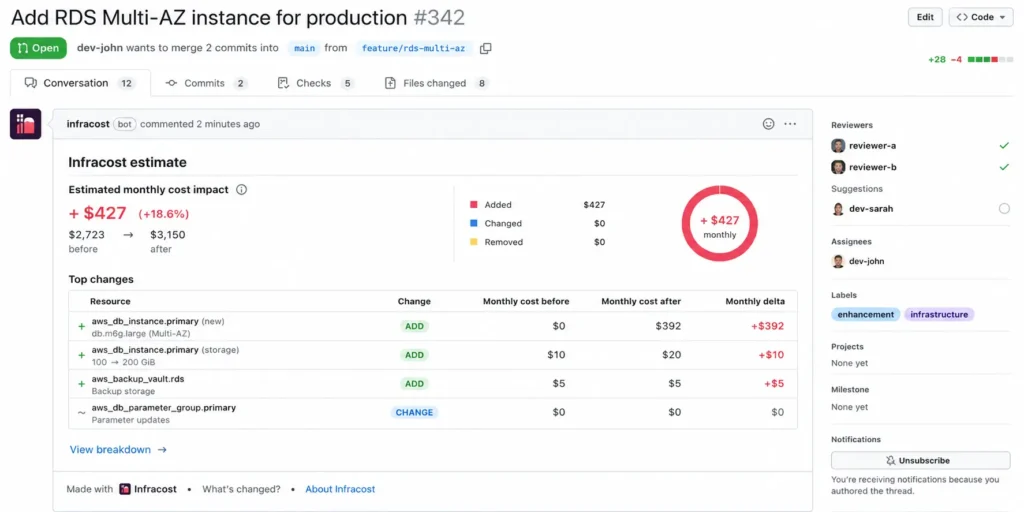
Task: Open the comment's three-dot options menu
Action: pos(790,124)
